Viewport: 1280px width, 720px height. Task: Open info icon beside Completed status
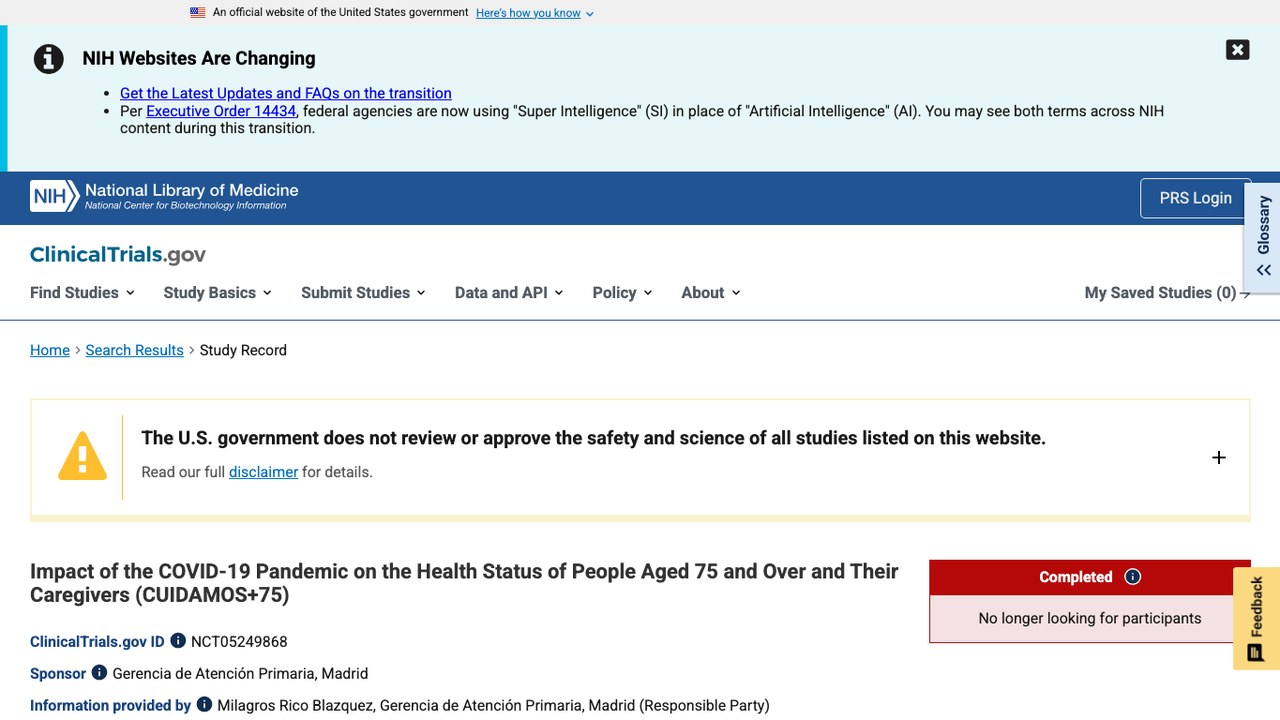pos(1133,577)
